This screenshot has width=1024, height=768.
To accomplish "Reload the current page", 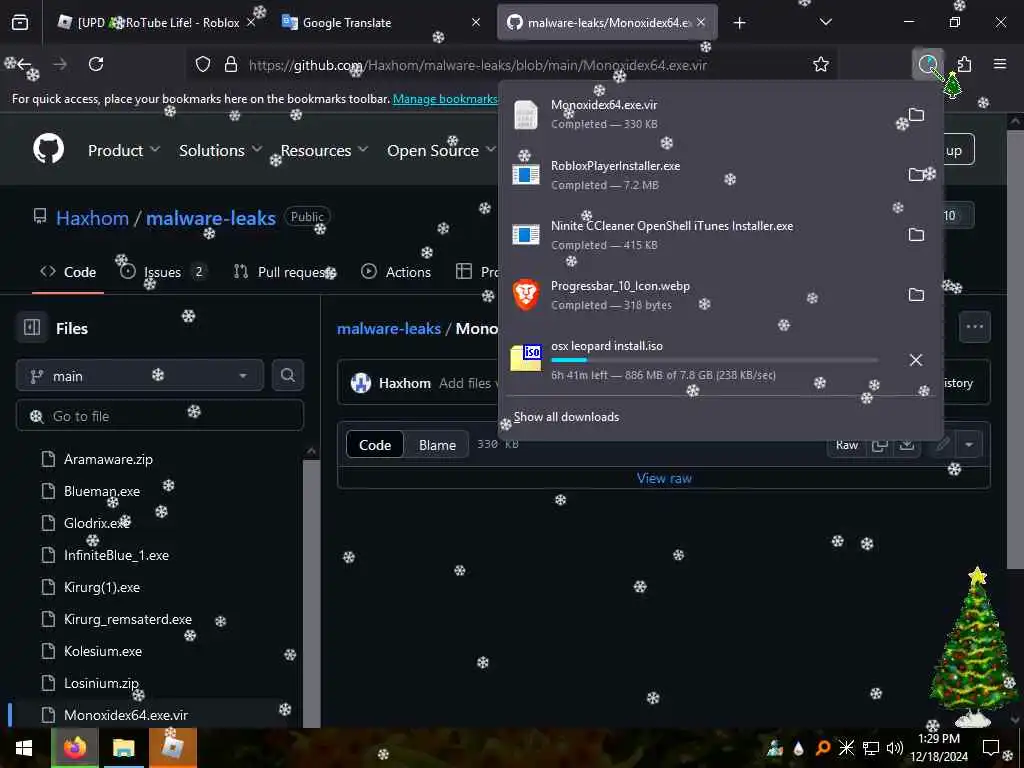I will pyautogui.click(x=96, y=64).
